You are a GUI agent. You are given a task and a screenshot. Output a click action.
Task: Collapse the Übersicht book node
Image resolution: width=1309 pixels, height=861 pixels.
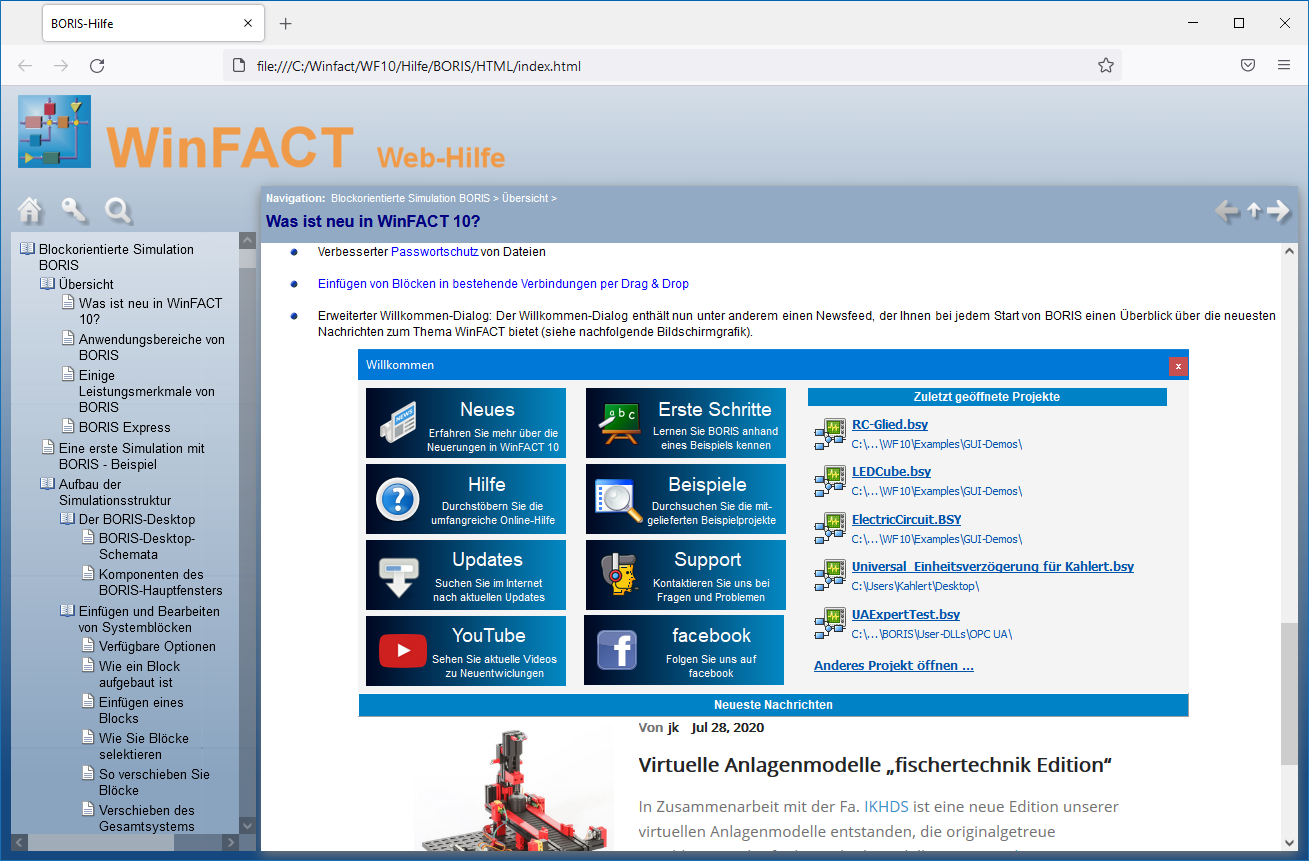[x=47, y=284]
